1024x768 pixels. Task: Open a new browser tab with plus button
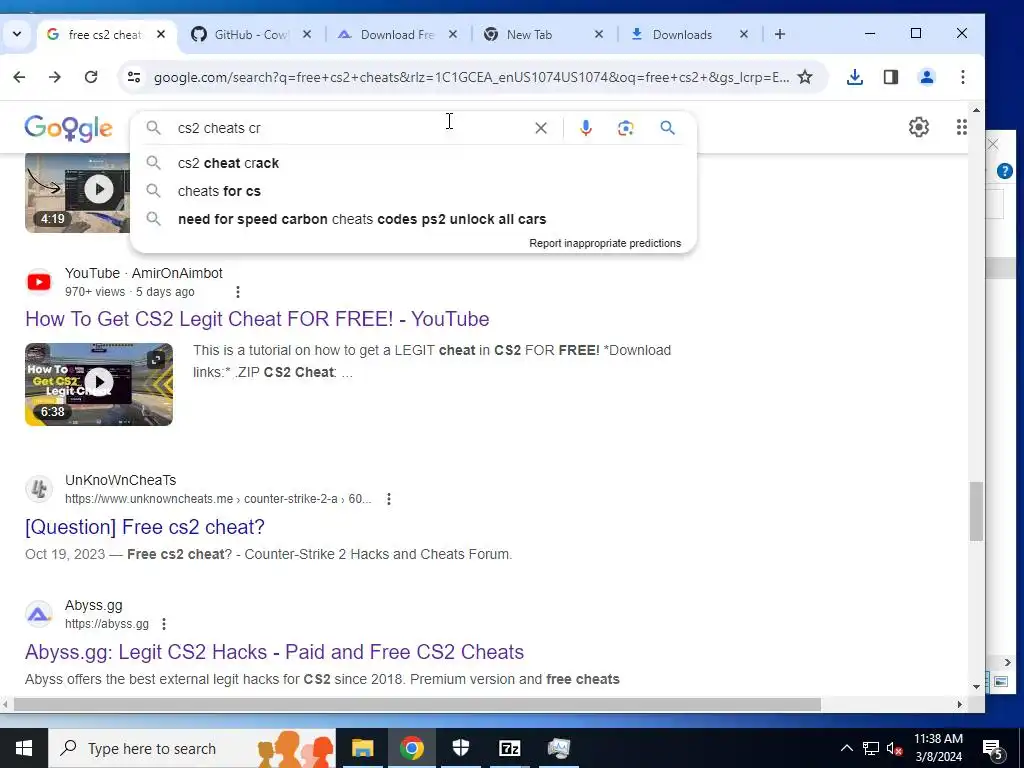[780, 34]
